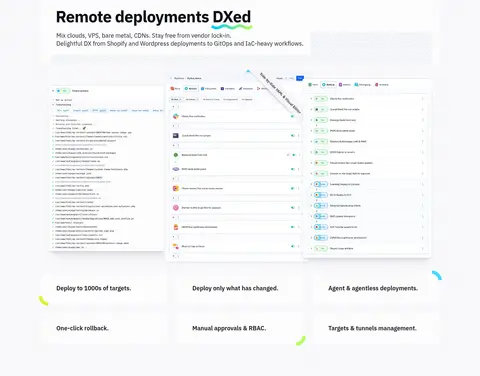Open the green-icon first tab in right panel
Screen dimensions: 480x376
click(x=313, y=85)
